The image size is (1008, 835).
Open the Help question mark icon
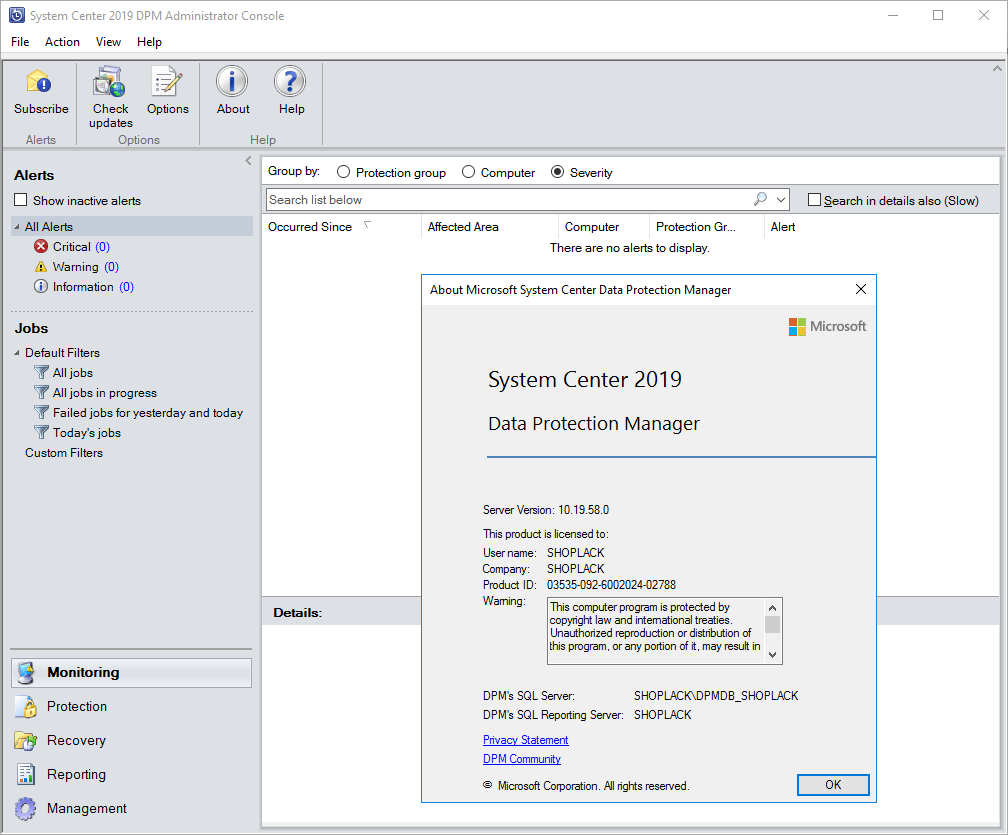(x=291, y=82)
